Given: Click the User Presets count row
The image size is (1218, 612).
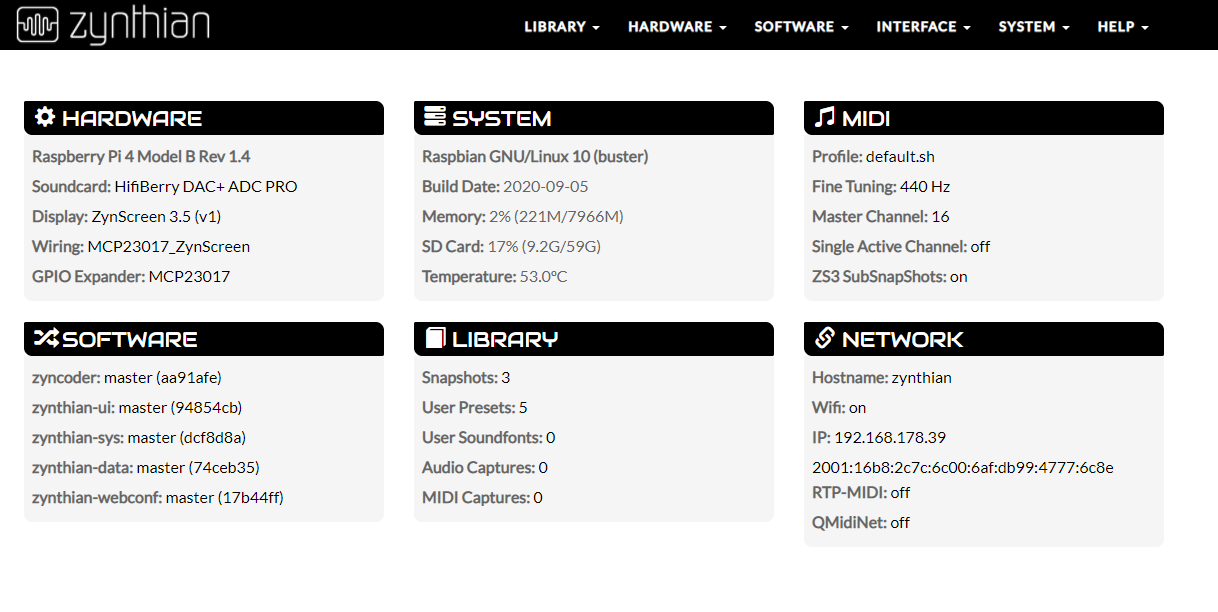Looking at the screenshot, I should click(475, 407).
